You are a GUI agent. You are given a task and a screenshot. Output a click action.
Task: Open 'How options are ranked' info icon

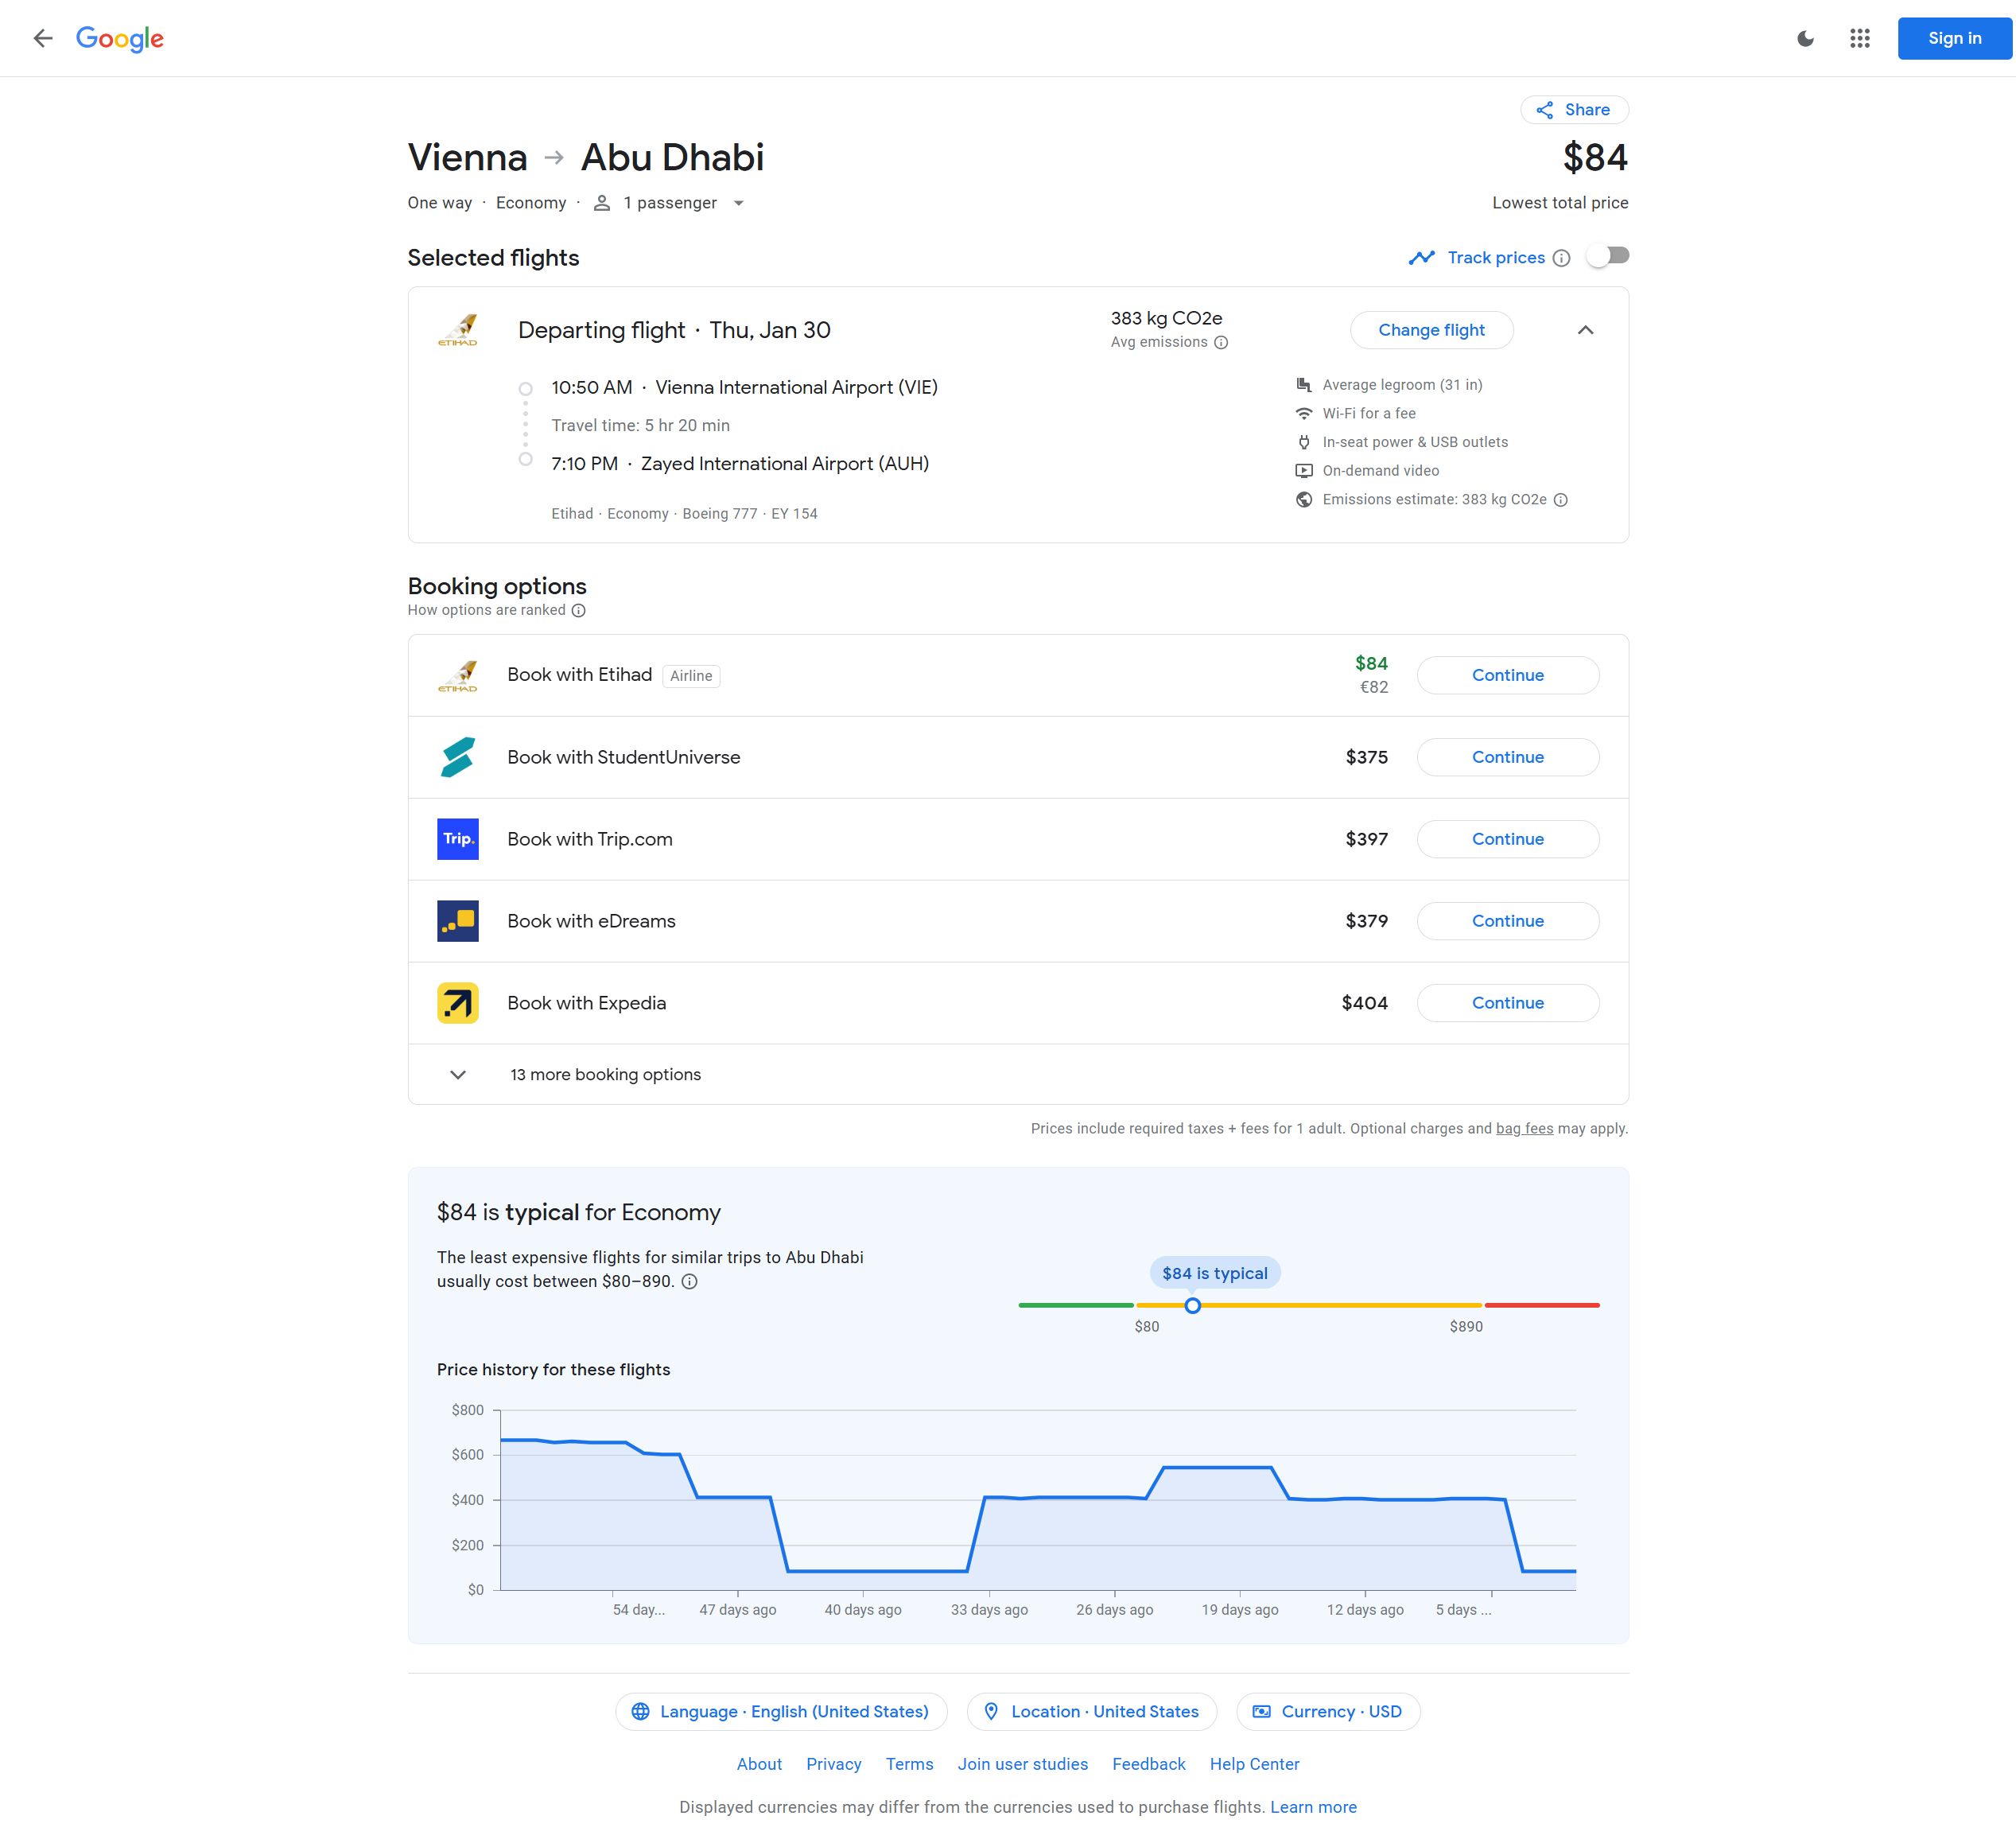click(x=578, y=610)
